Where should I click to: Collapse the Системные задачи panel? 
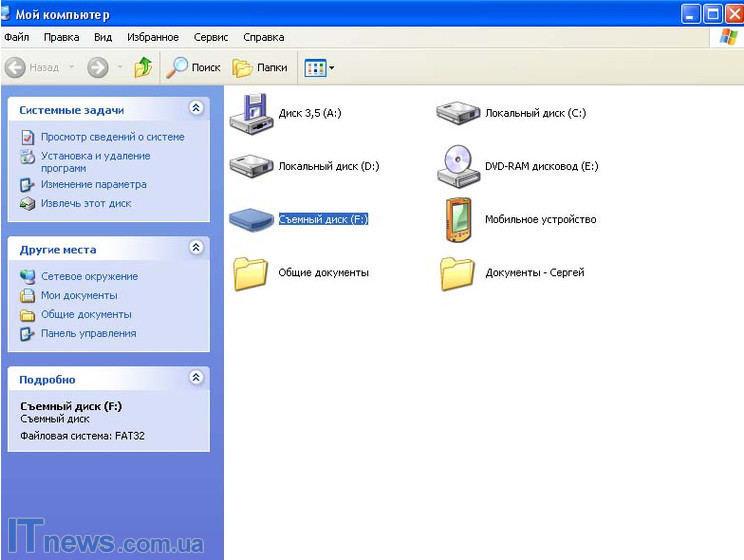pyautogui.click(x=196, y=108)
